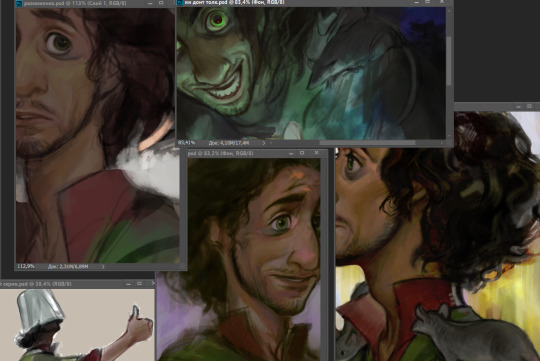The width and height of the screenshot is (540, 361).
Task: Maximize the сериал.psd document window
Action: 139,283
